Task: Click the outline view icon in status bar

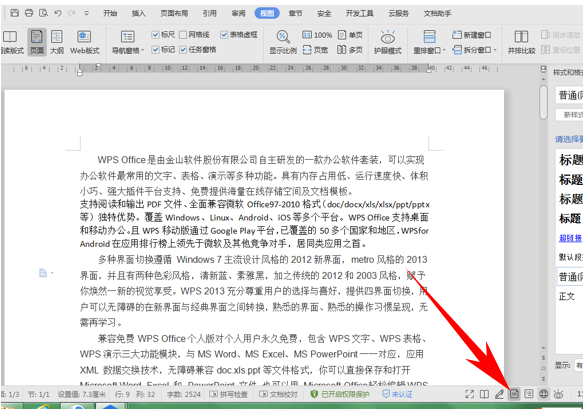Action: (x=529, y=394)
